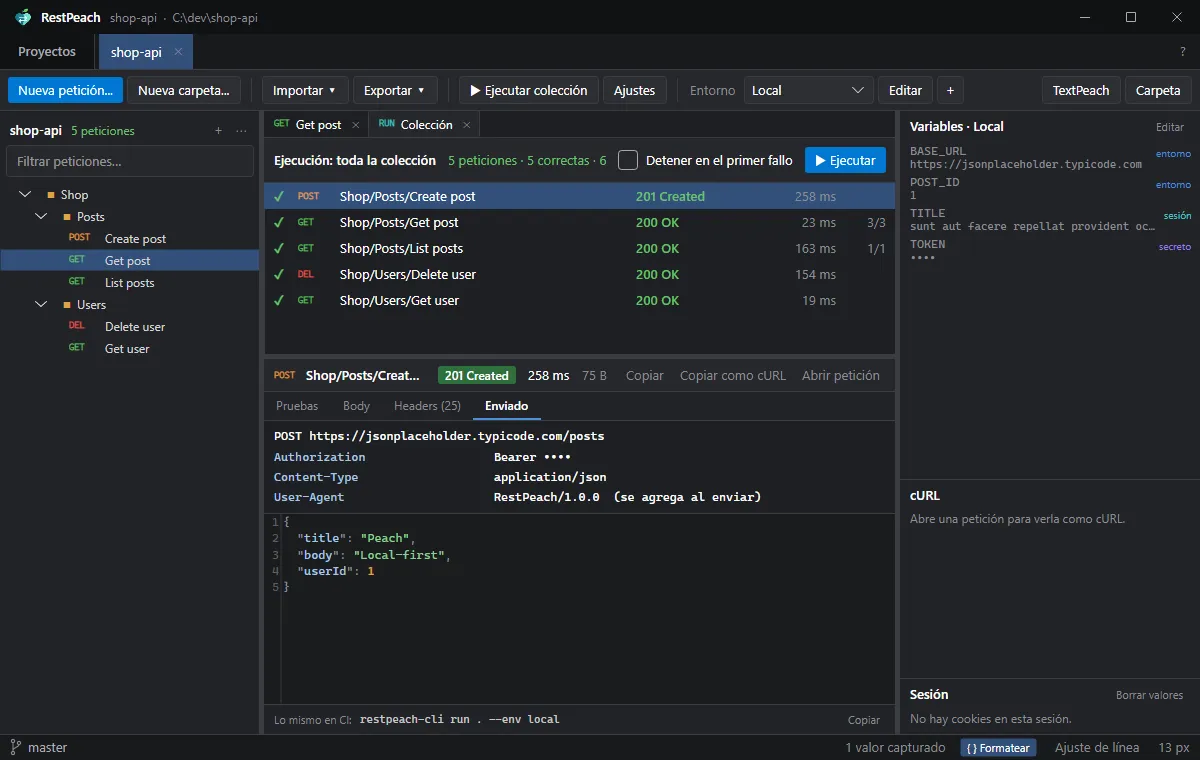Open the Body response tab
Viewport: 1200px width, 760px height.
(x=356, y=406)
